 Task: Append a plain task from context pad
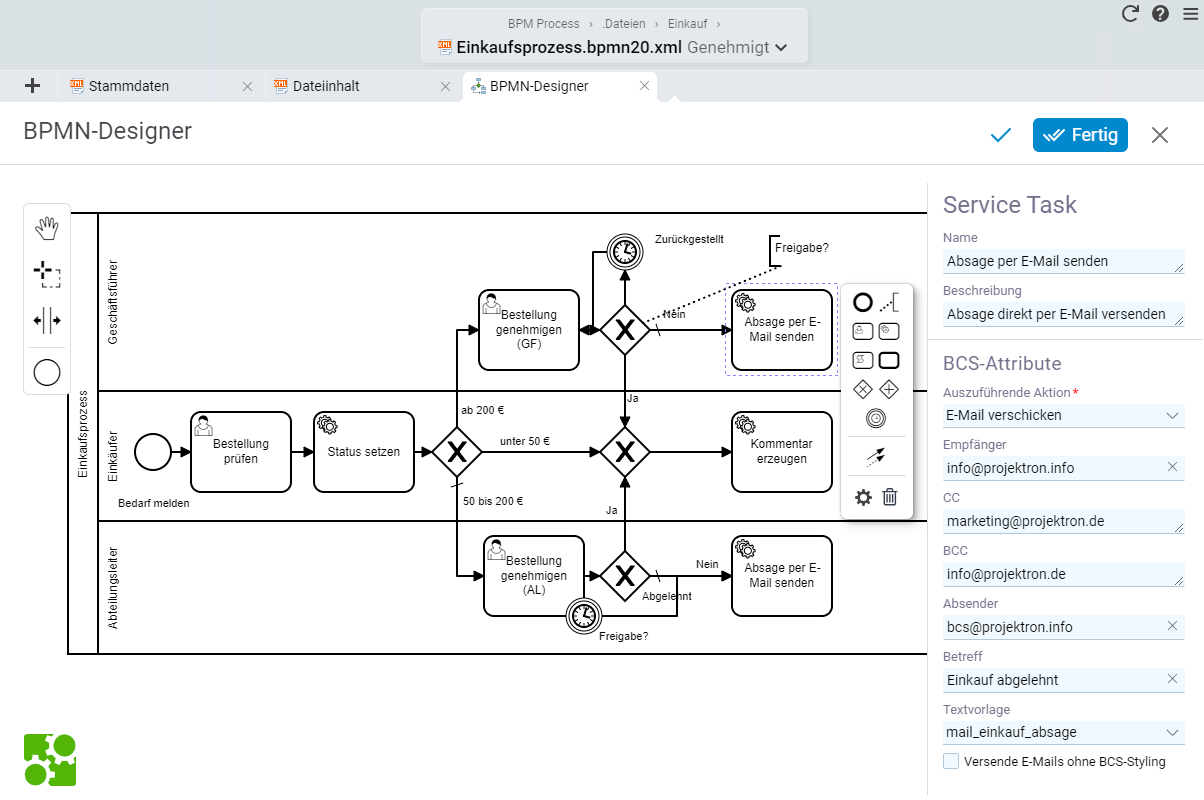tap(890, 360)
